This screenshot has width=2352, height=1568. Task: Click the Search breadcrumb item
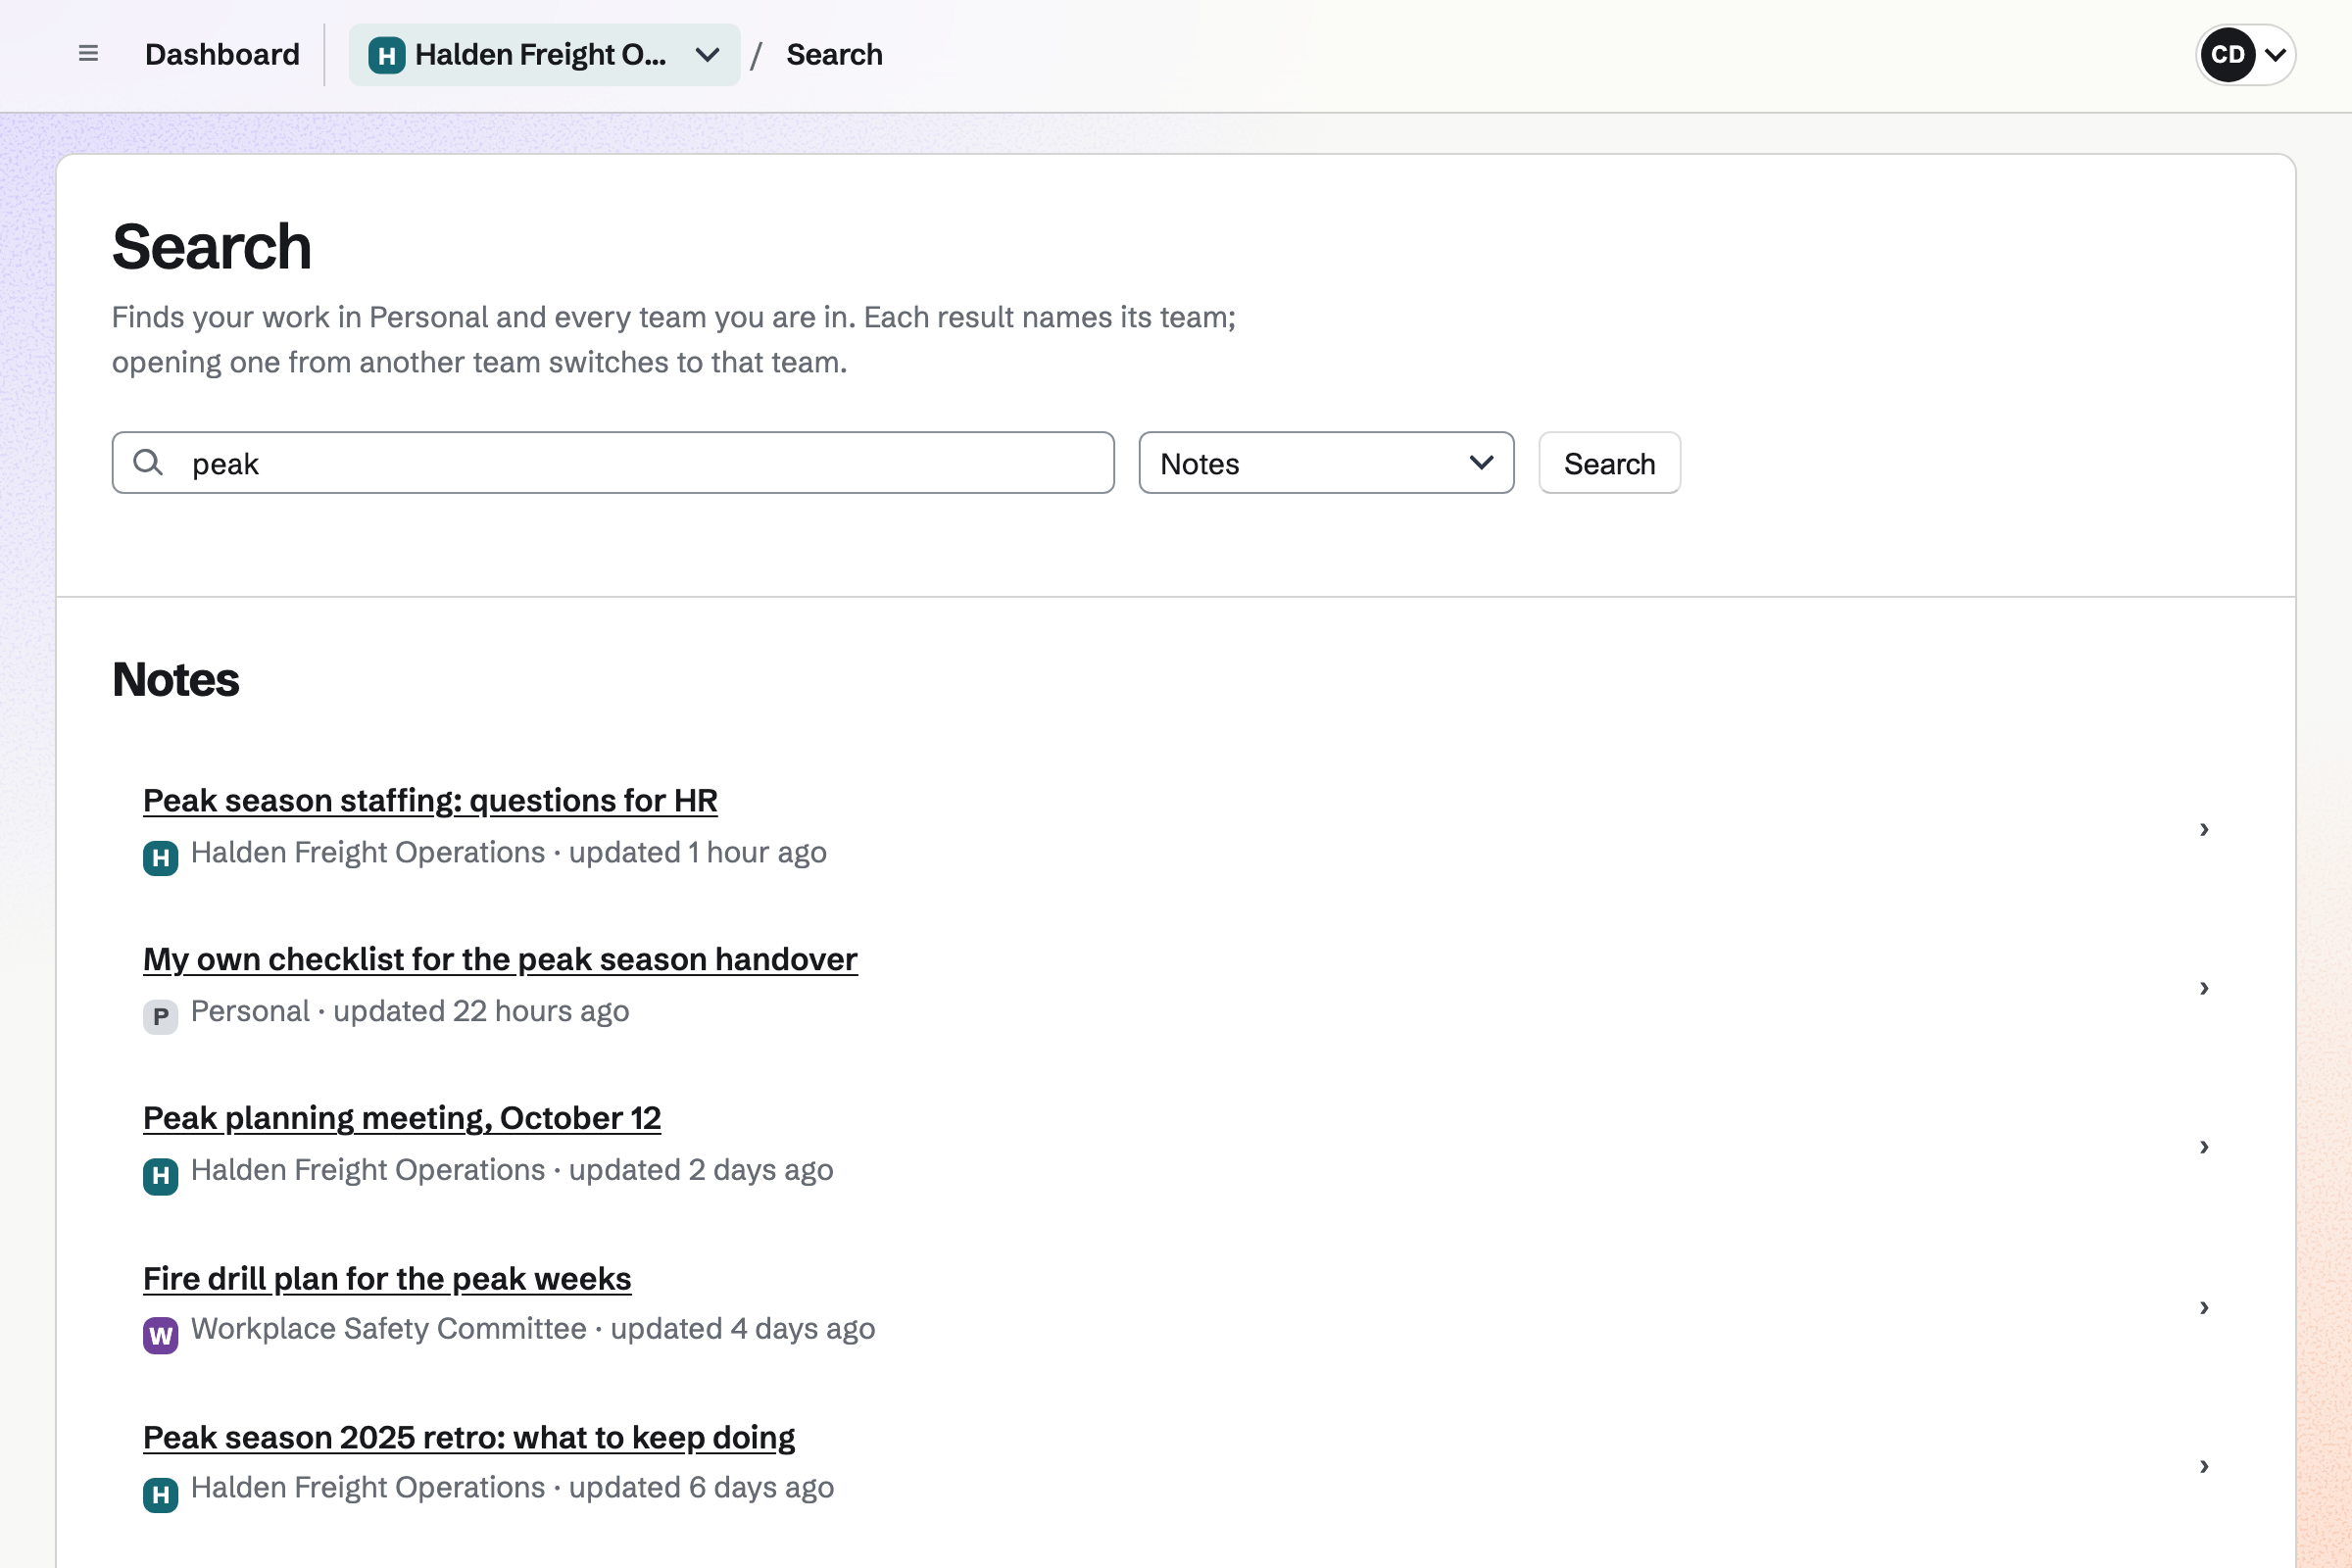(834, 54)
